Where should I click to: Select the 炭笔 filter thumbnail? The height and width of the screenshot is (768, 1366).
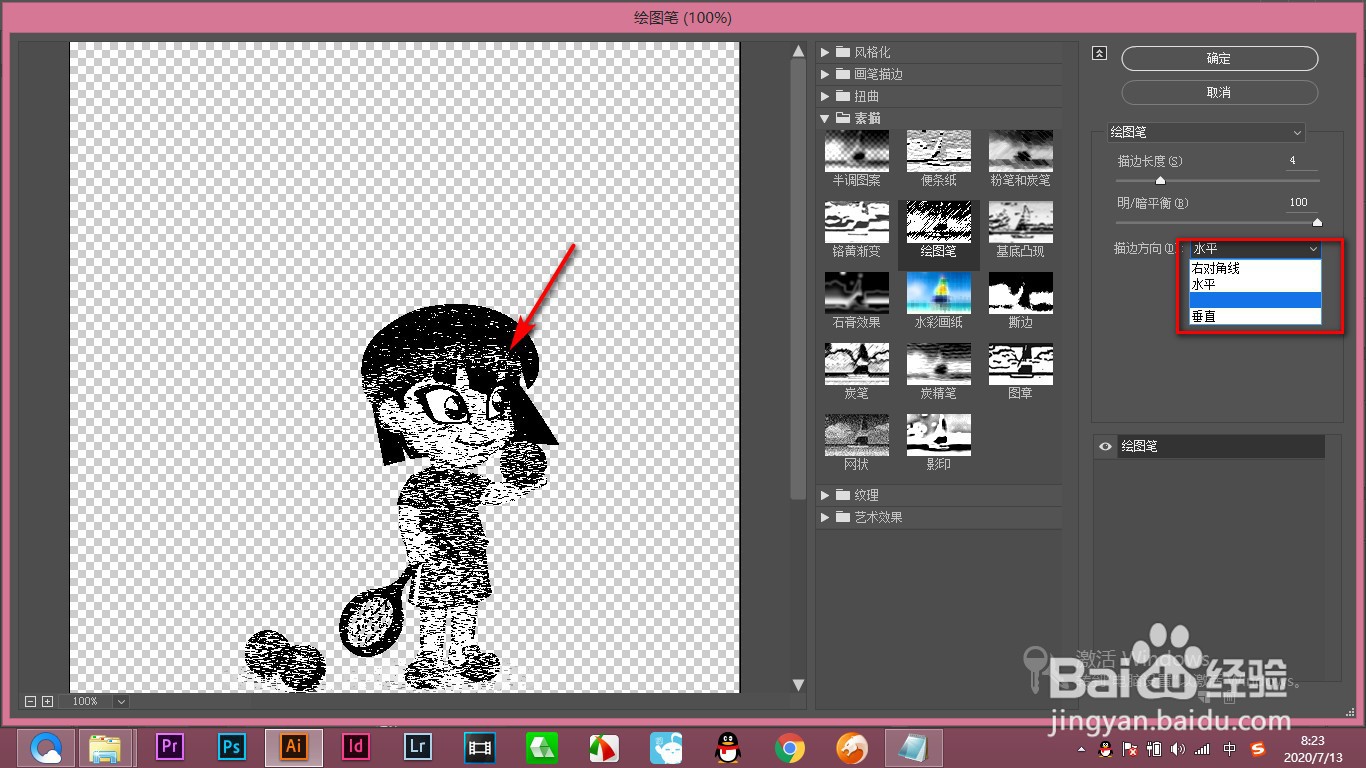pos(856,364)
